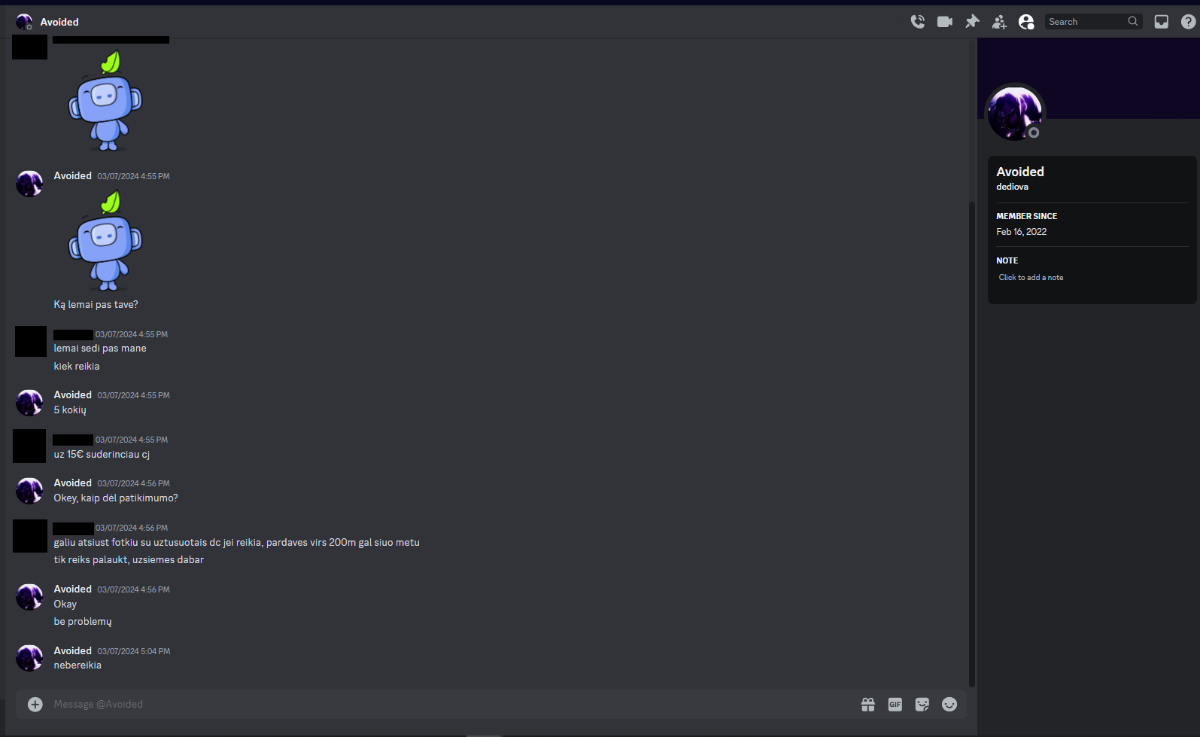Click to add a note
This screenshot has width=1200, height=737.
pyautogui.click(x=1031, y=277)
